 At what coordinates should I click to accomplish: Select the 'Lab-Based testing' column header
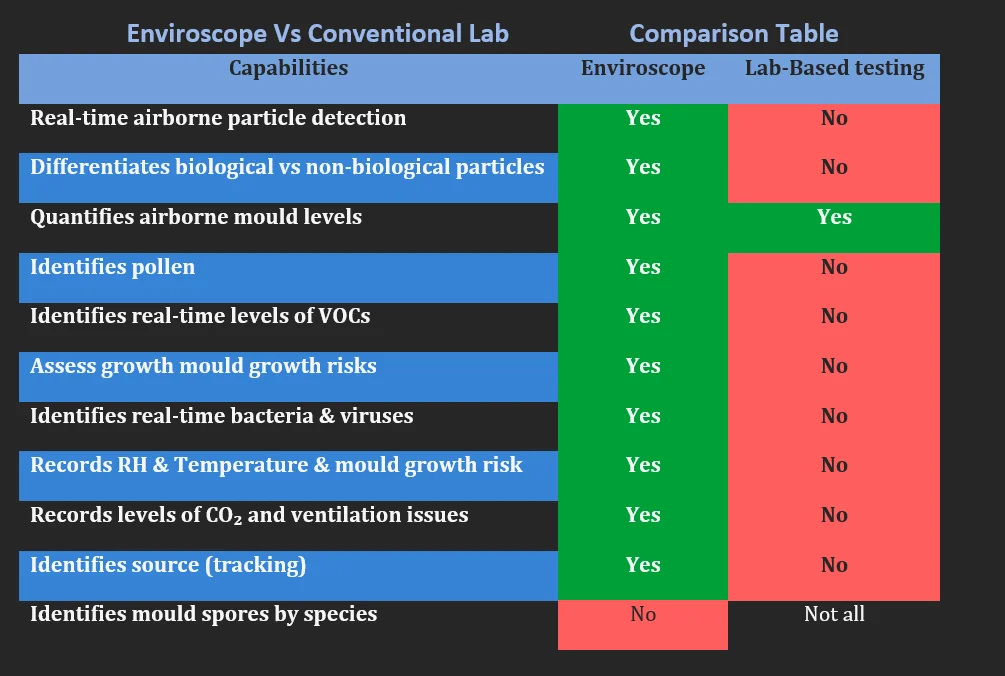834,68
